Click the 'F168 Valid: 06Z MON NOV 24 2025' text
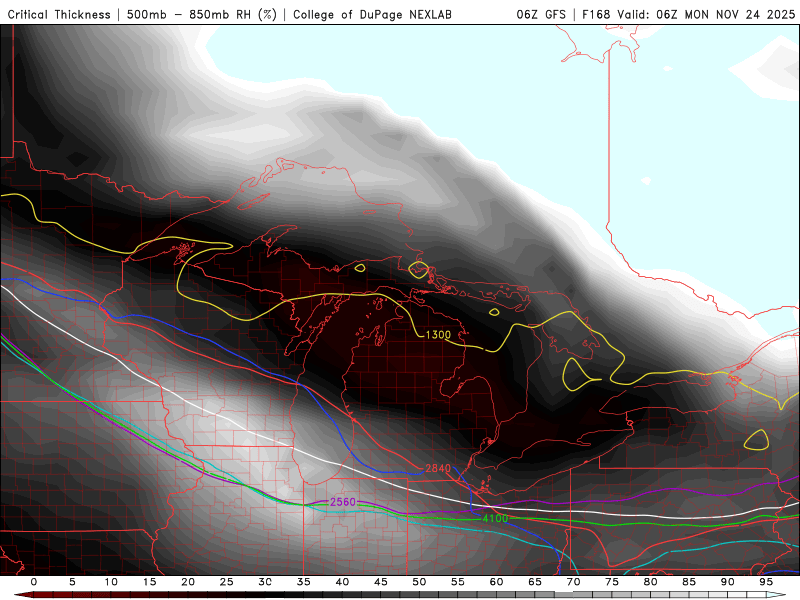 [688, 14]
